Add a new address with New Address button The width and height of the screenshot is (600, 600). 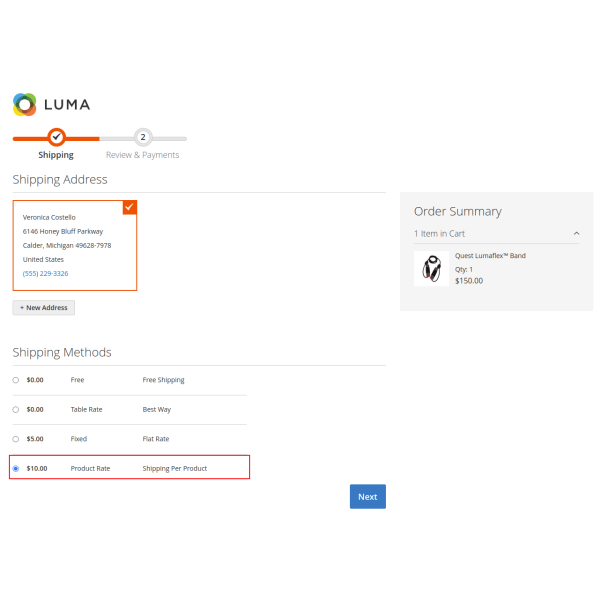43,308
